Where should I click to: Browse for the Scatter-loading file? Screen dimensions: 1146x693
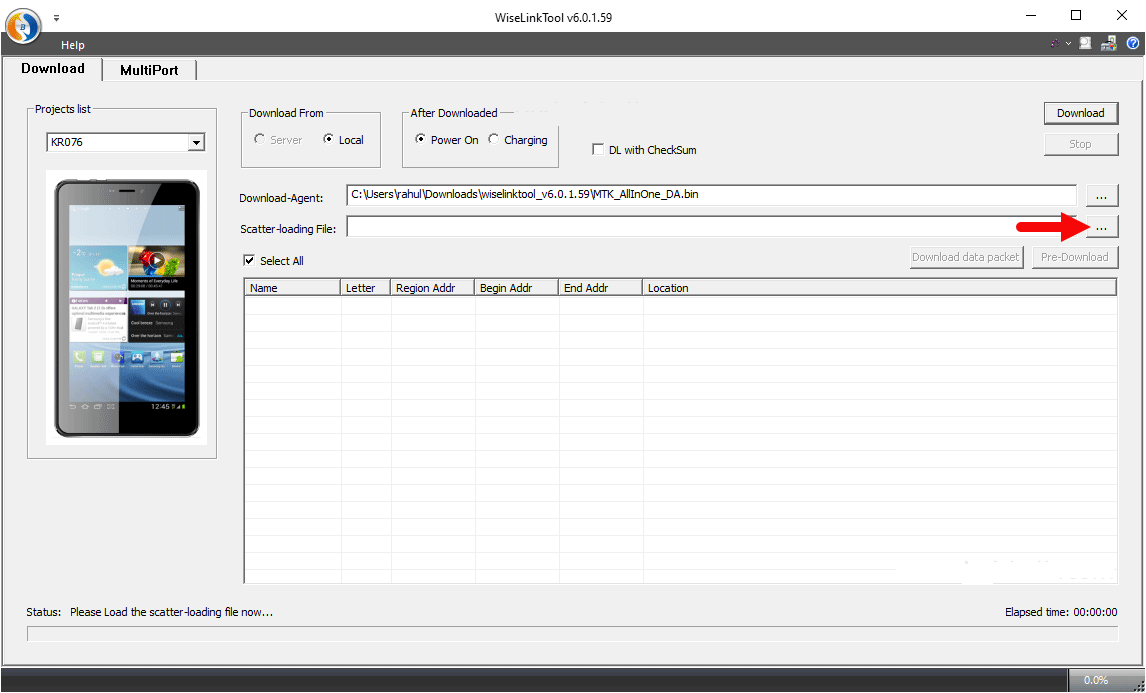tap(1100, 227)
